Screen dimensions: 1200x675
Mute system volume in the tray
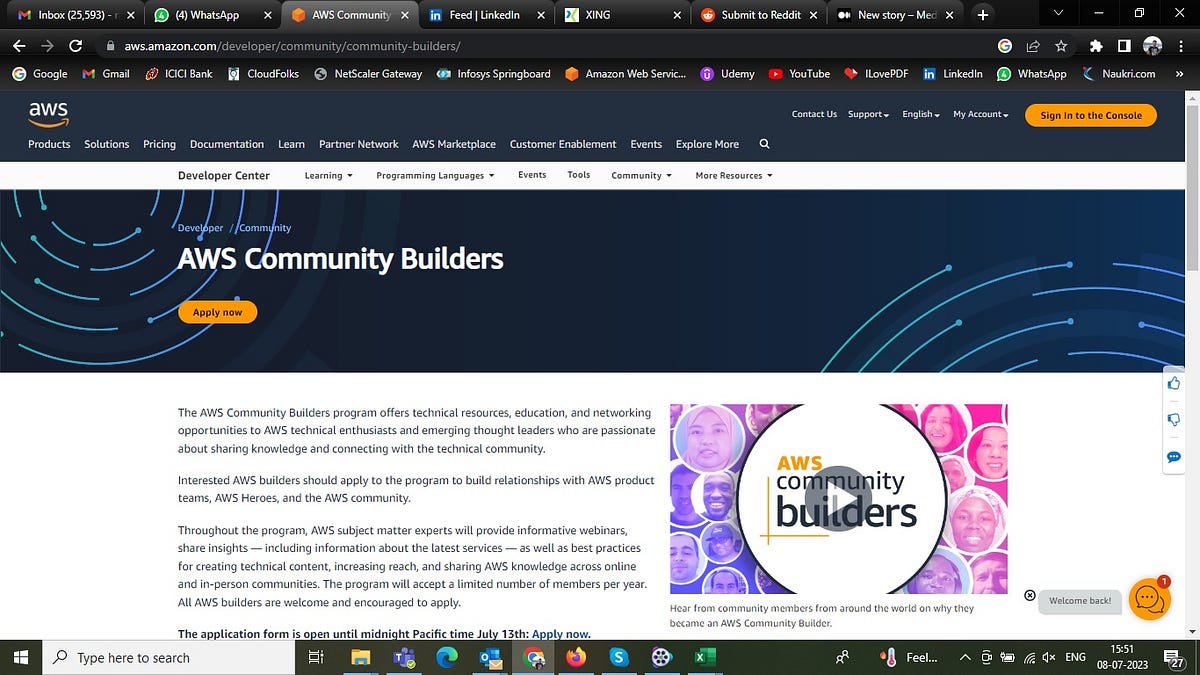click(x=1048, y=657)
